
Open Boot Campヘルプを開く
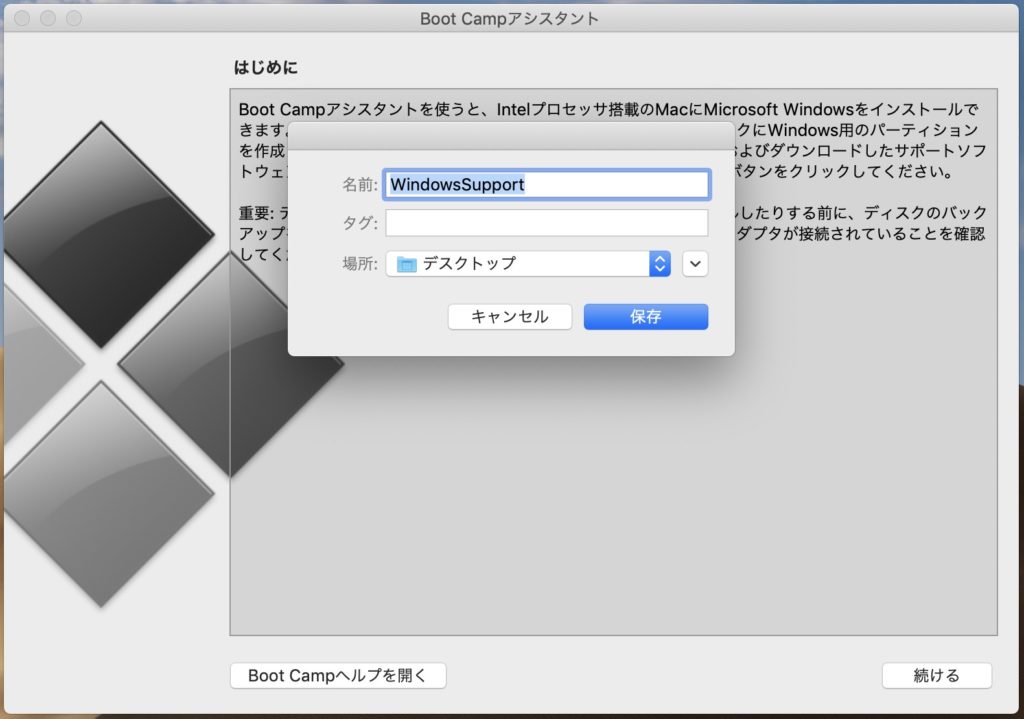click(338, 675)
